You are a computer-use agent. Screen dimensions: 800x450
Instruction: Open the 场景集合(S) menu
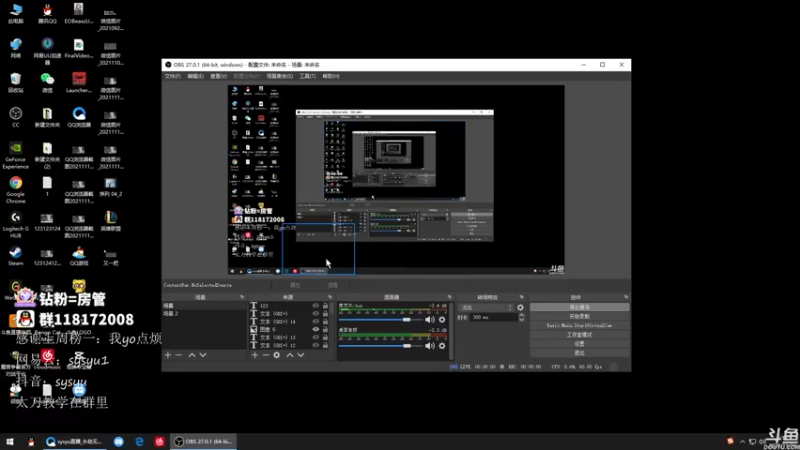280,76
